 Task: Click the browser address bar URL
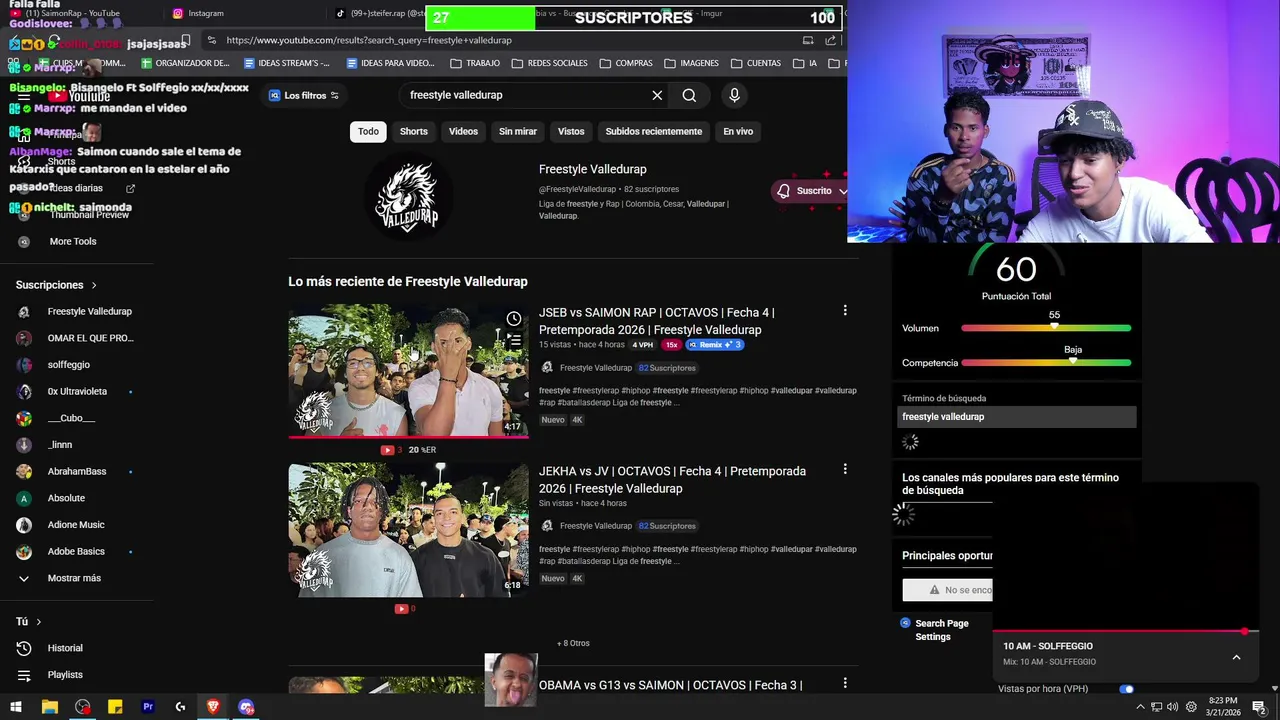click(369, 40)
